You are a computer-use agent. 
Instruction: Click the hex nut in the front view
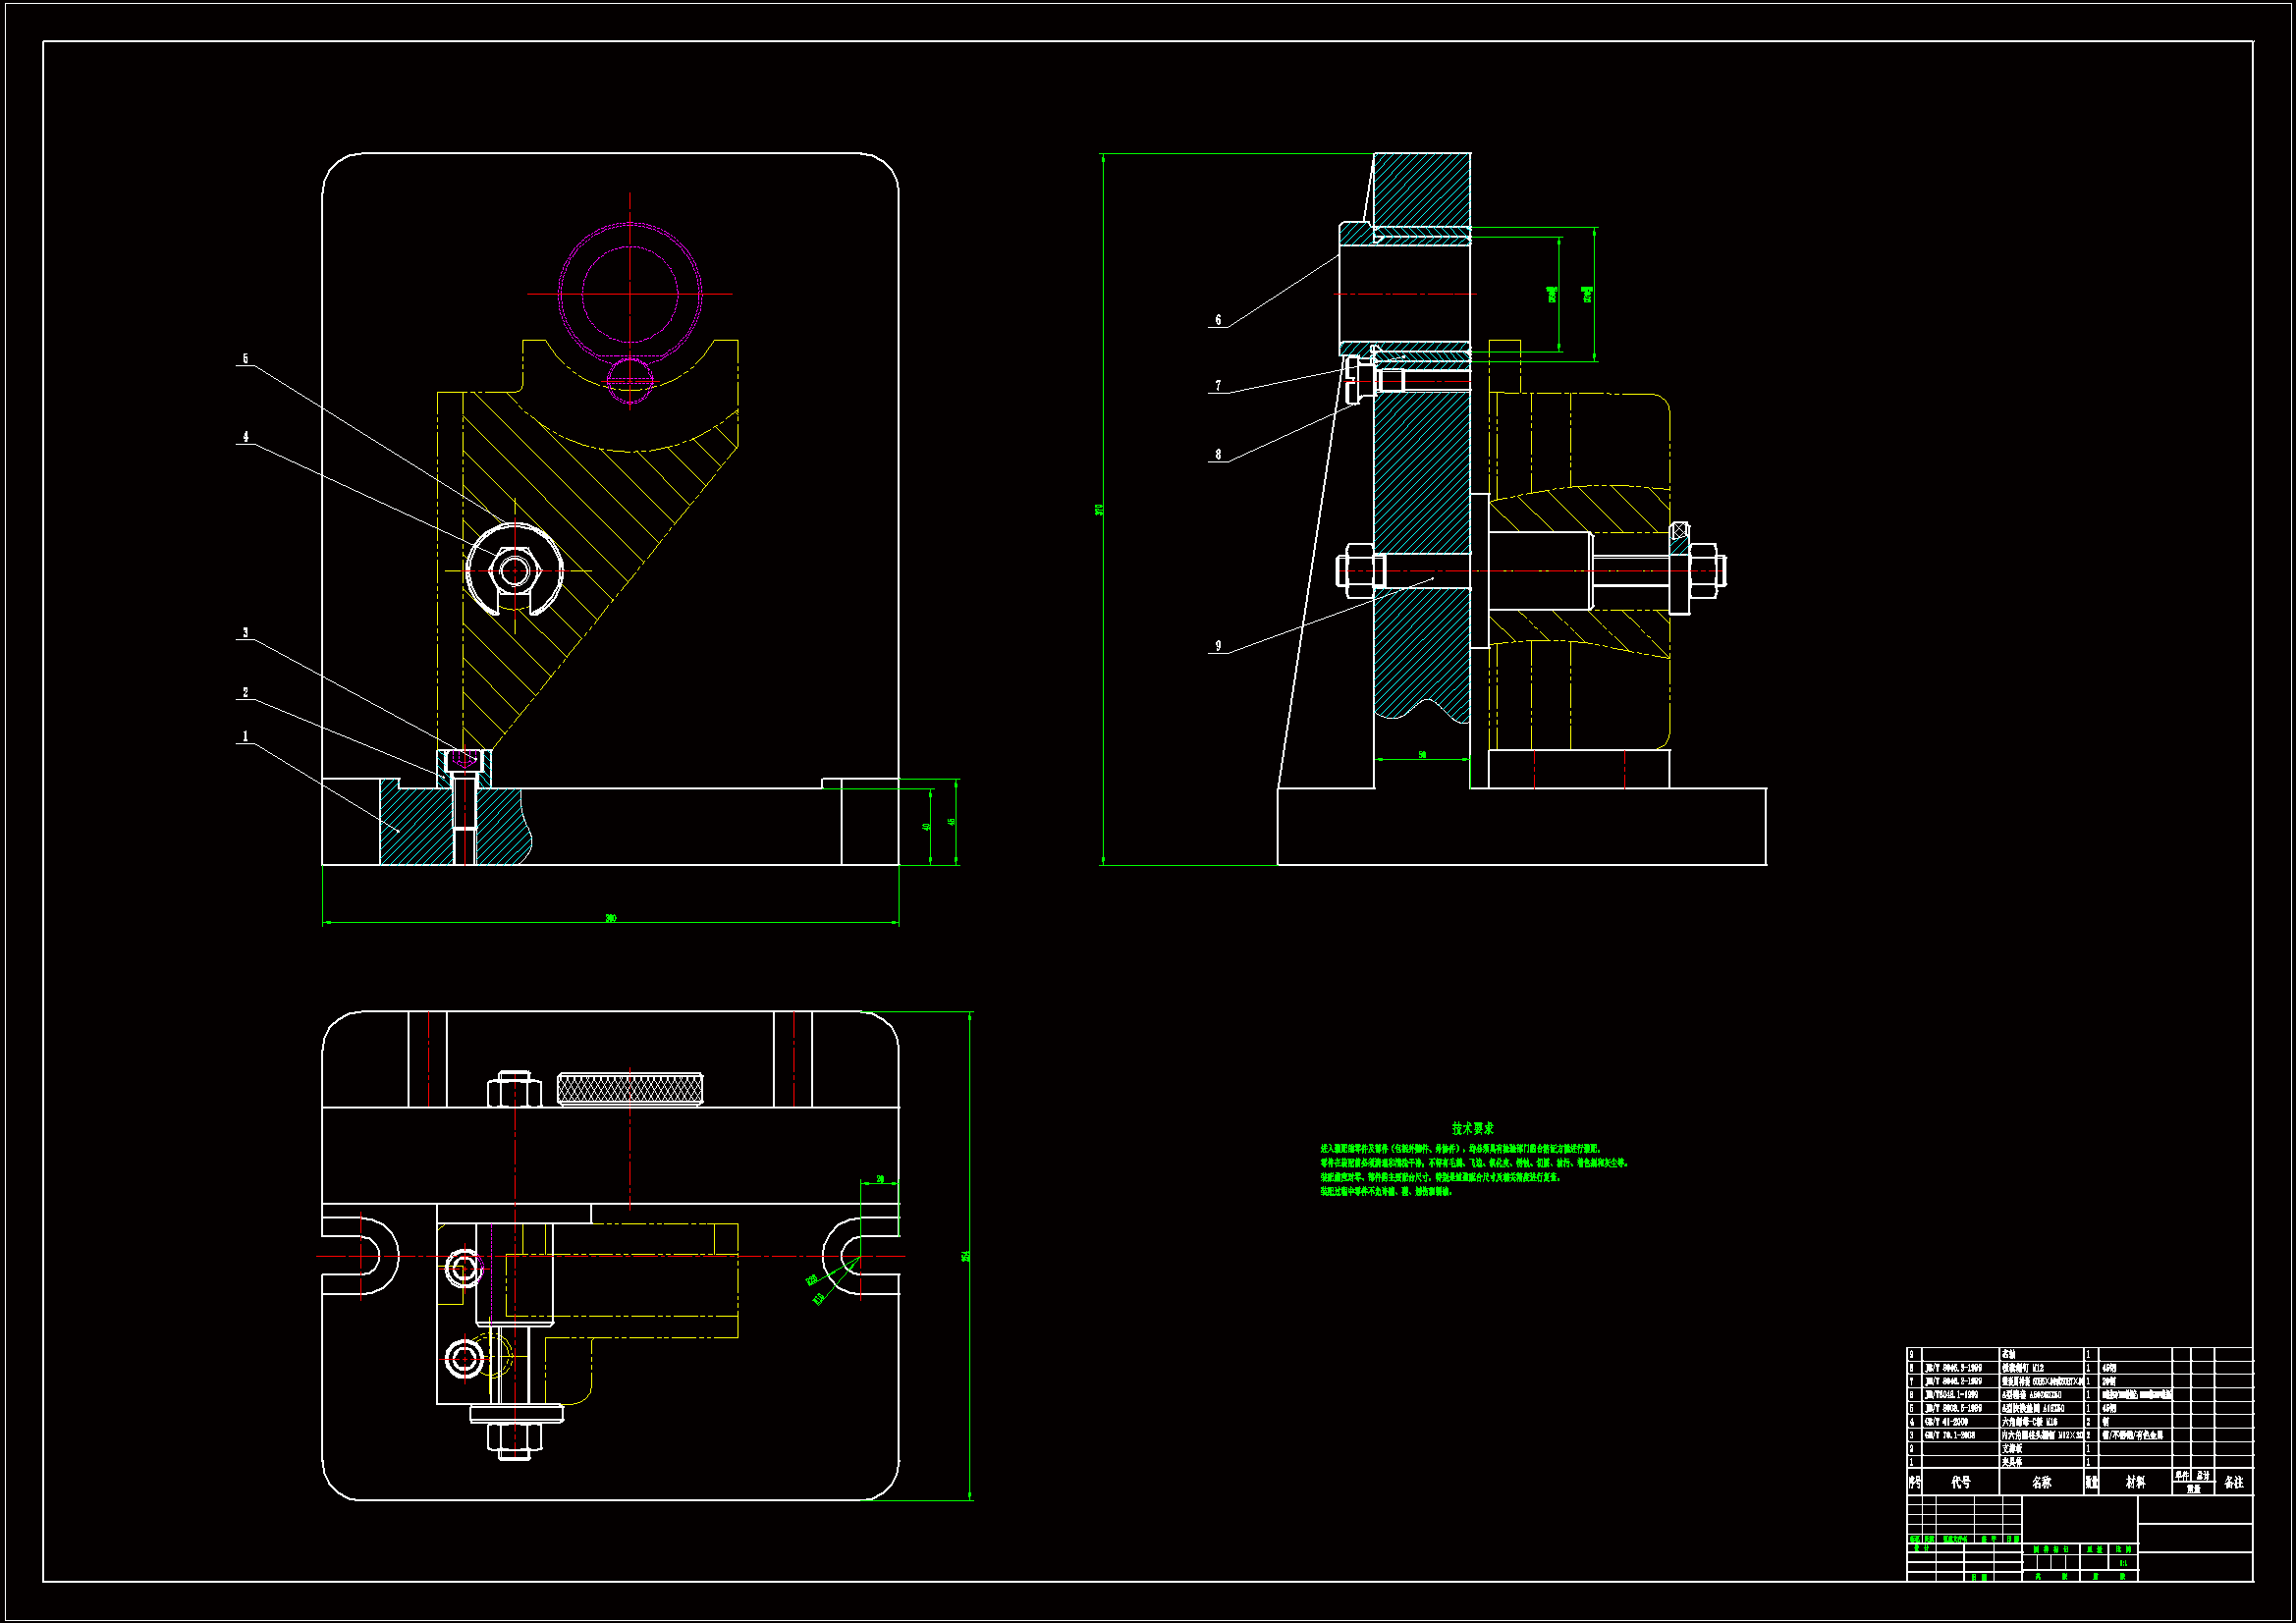515,571
